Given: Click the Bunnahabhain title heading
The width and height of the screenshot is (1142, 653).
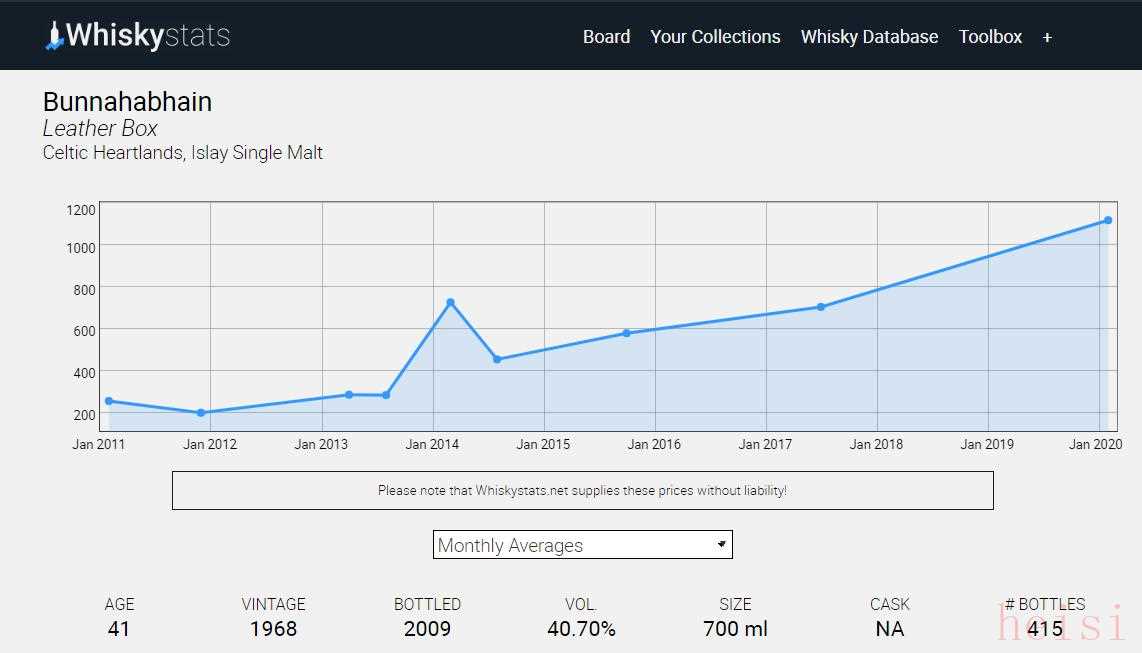Looking at the screenshot, I should click(127, 102).
